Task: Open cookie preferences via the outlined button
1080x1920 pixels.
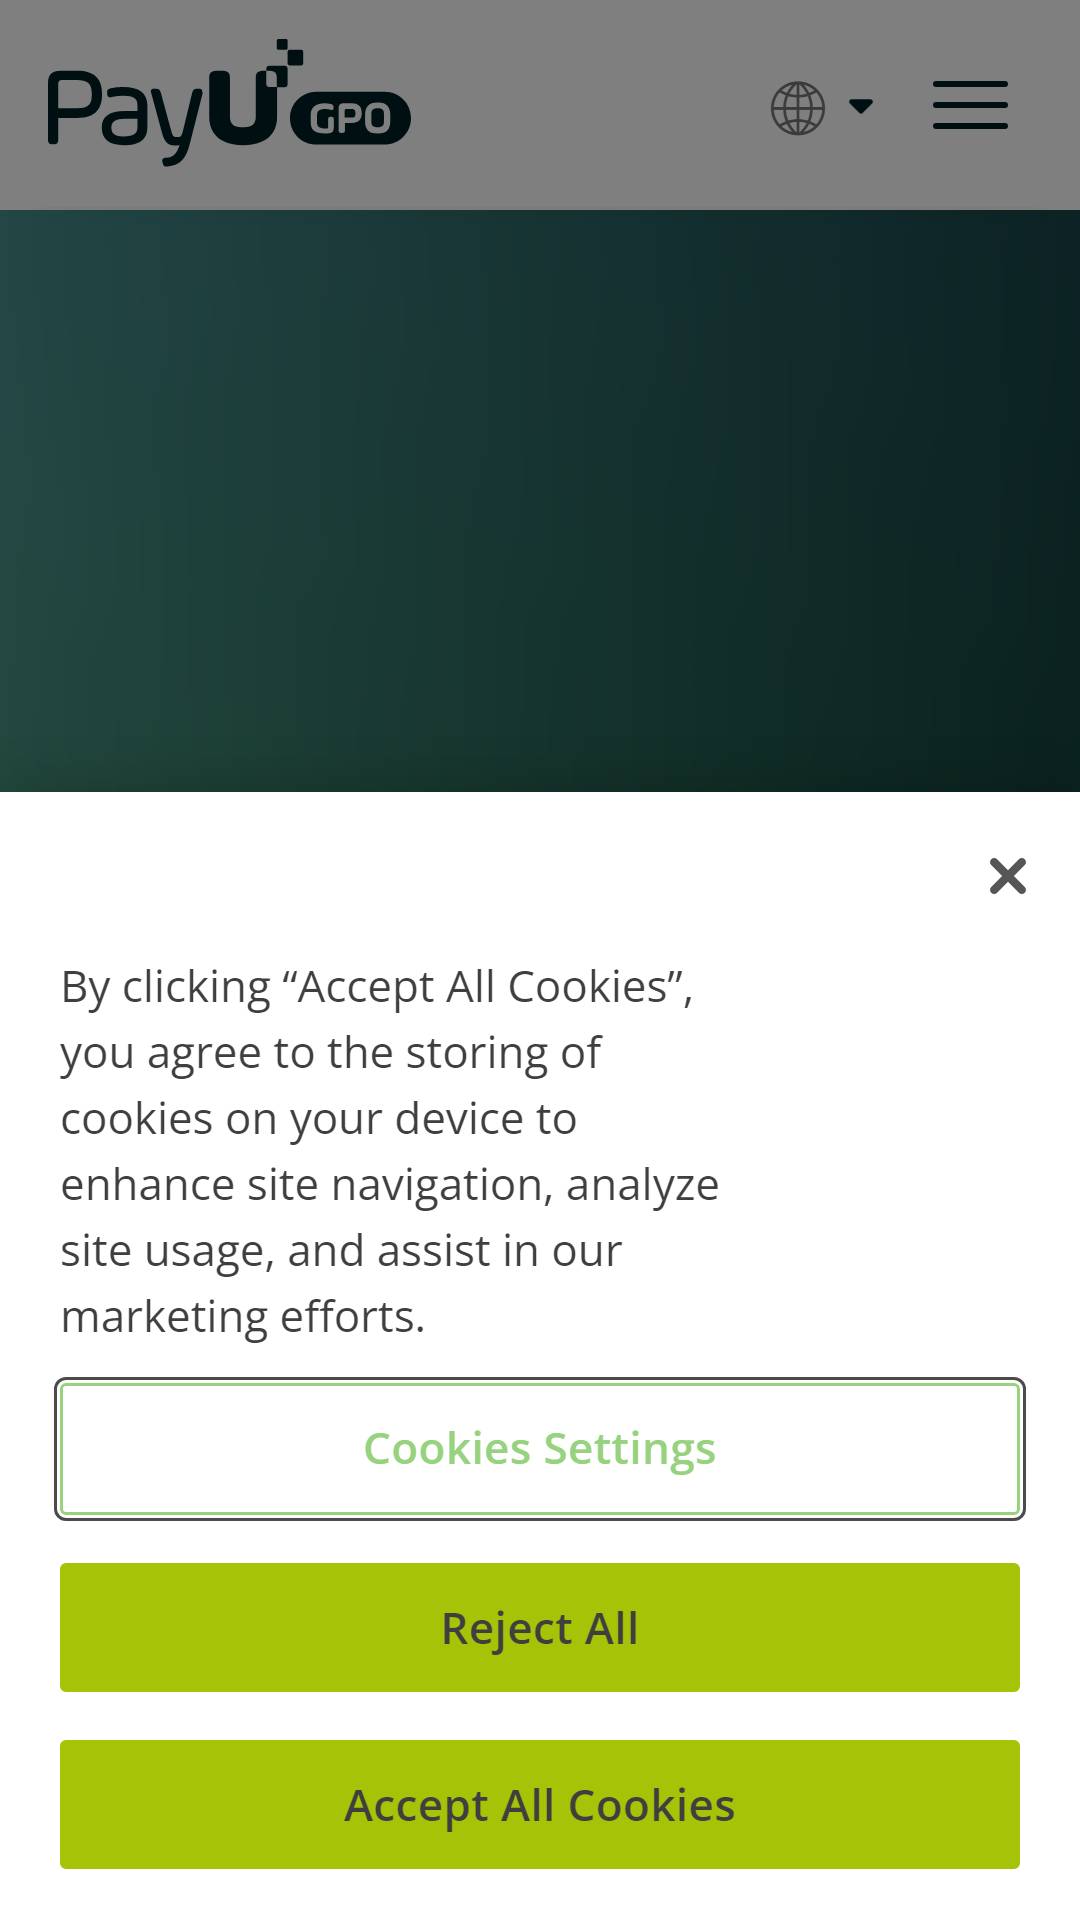Action: [x=540, y=1449]
